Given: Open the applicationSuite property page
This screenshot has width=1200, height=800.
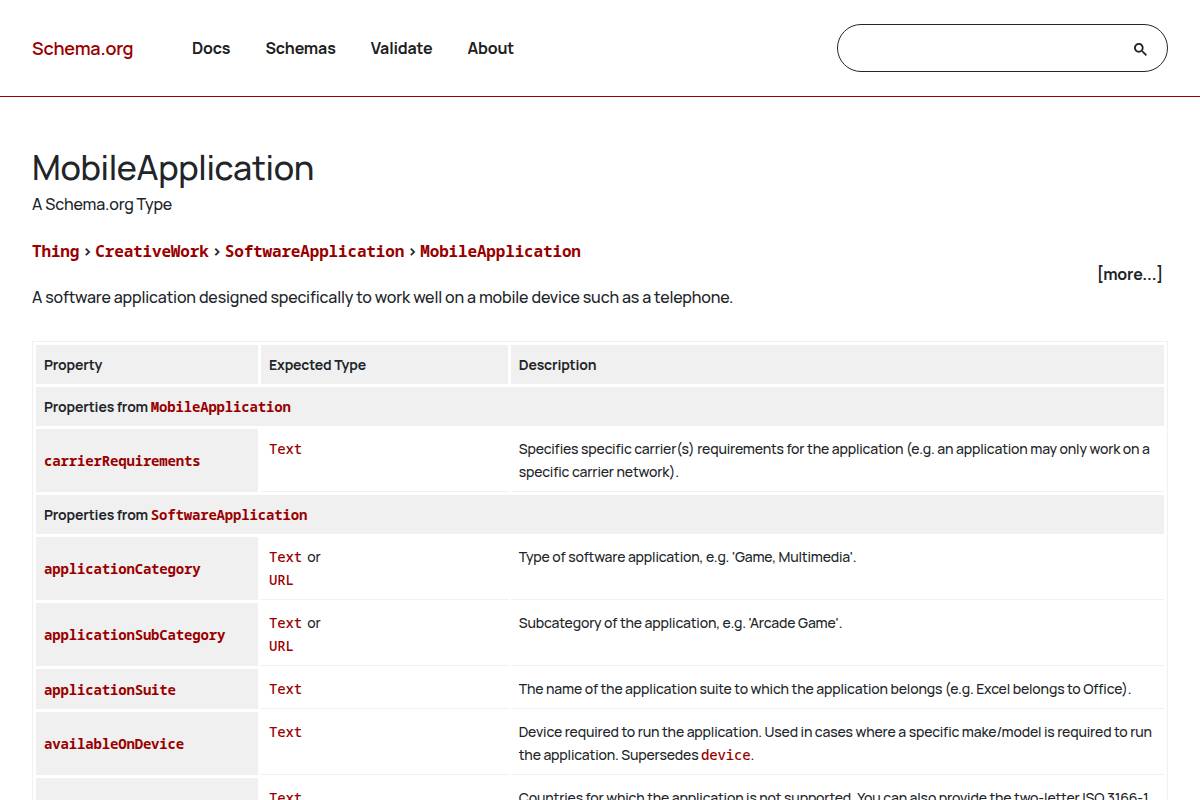Looking at the screenshot, I should [109, 689].
